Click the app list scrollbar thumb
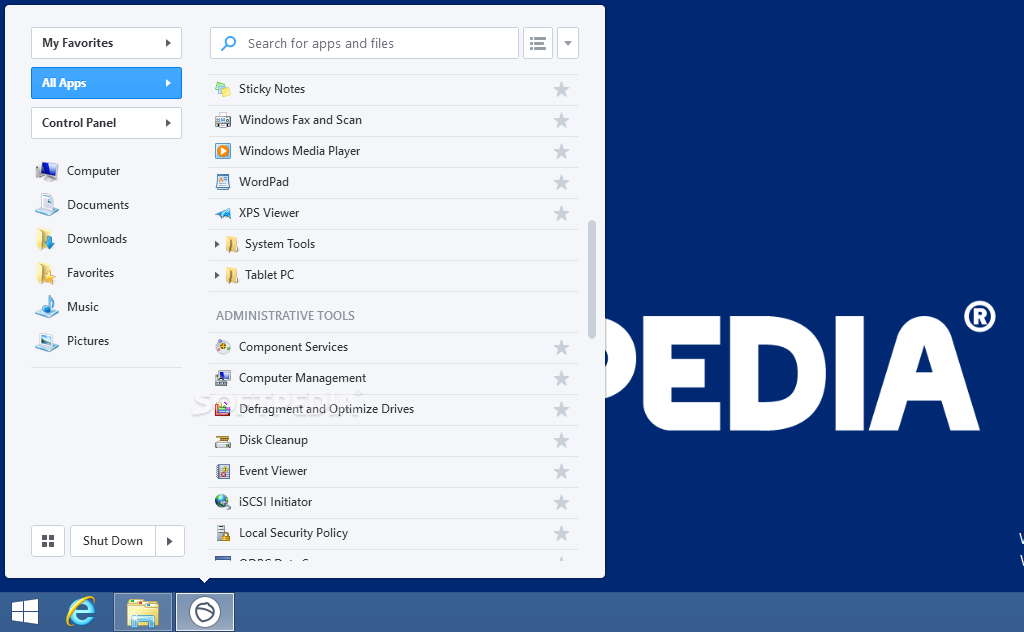The height and width of the screenshot is (632, 1024). [x=592, y=279]
